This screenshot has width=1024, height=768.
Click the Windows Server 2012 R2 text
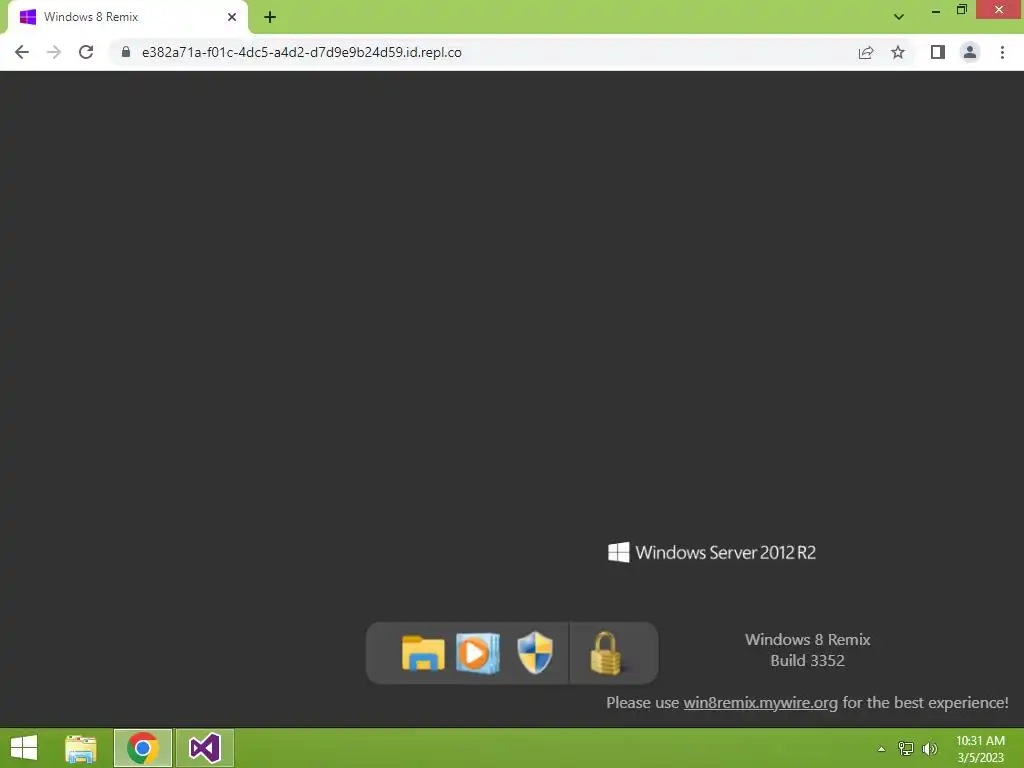[x=726, y=552]
